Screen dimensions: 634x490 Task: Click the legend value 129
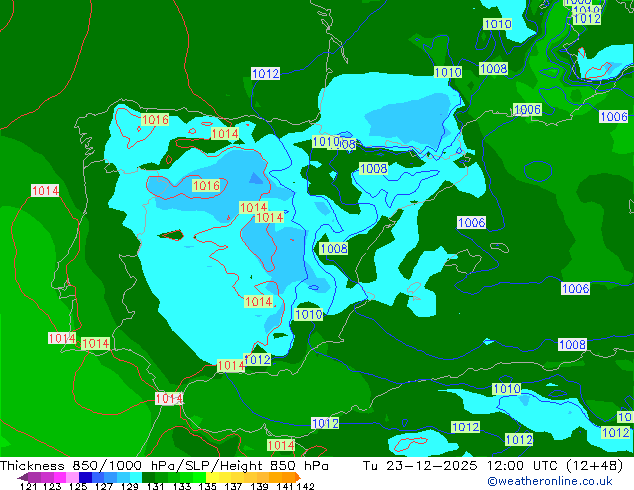click(x=129, y=486)
